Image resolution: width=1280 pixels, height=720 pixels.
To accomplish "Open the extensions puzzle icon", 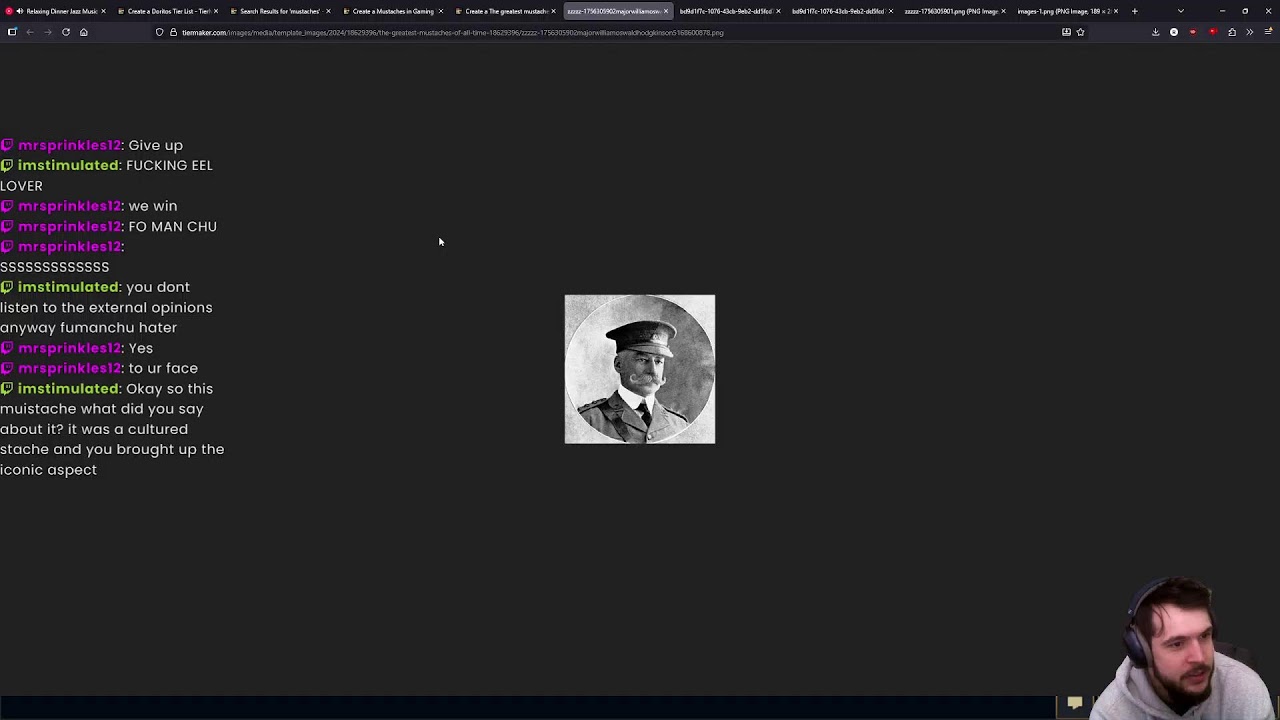I will 1231,32.
